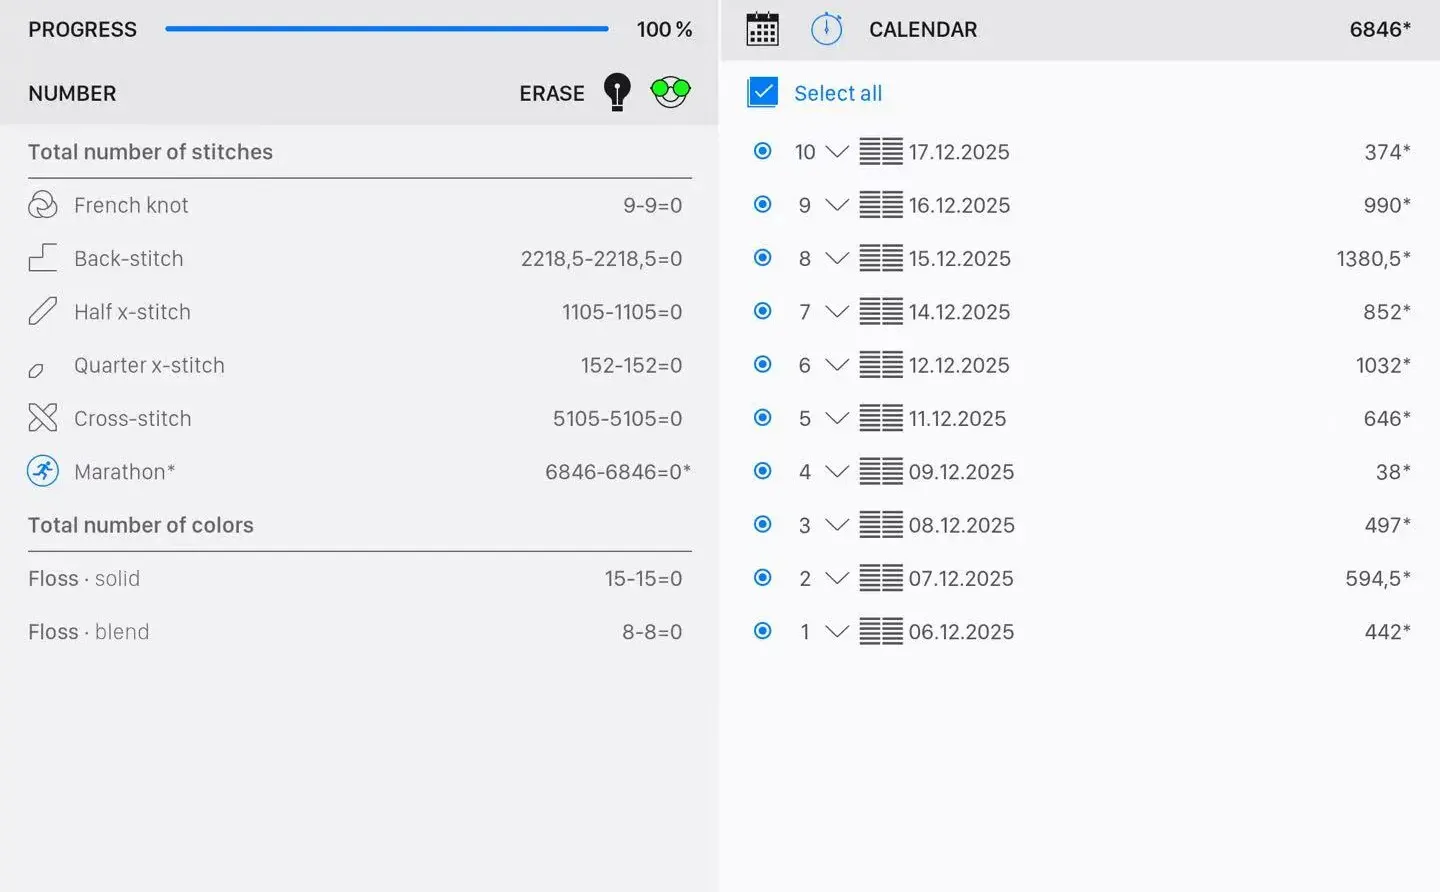Click the Cross-stitch icon
Image resolution: width=1440 pixels, height=892 pixels.
[42, 418]
